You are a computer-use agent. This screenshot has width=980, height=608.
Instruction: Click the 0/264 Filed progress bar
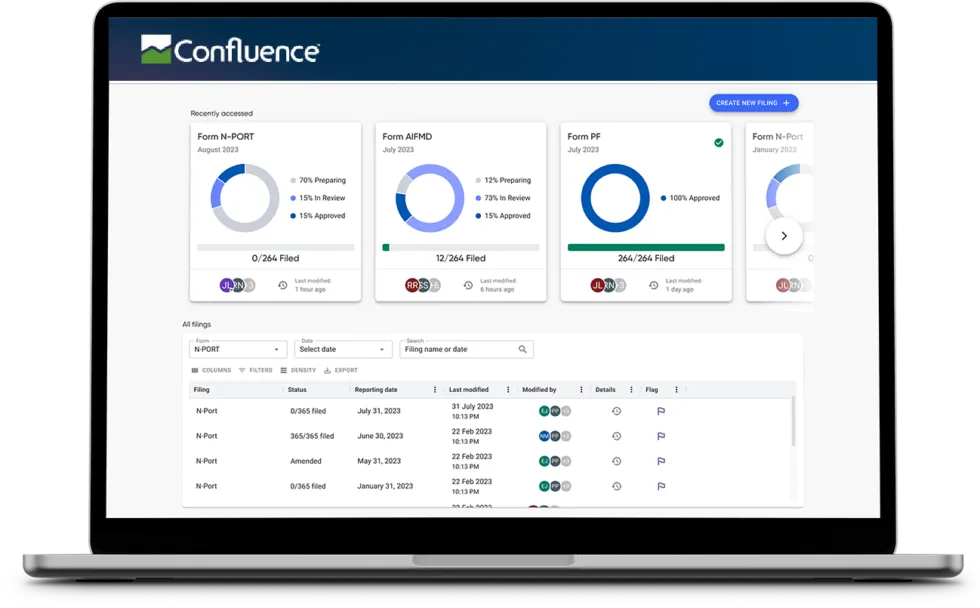click(x=276, y=247)
